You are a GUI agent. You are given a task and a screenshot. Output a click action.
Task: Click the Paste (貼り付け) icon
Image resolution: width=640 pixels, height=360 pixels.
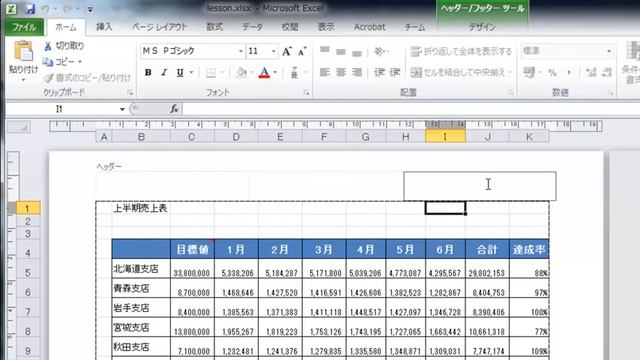[23, 51]
